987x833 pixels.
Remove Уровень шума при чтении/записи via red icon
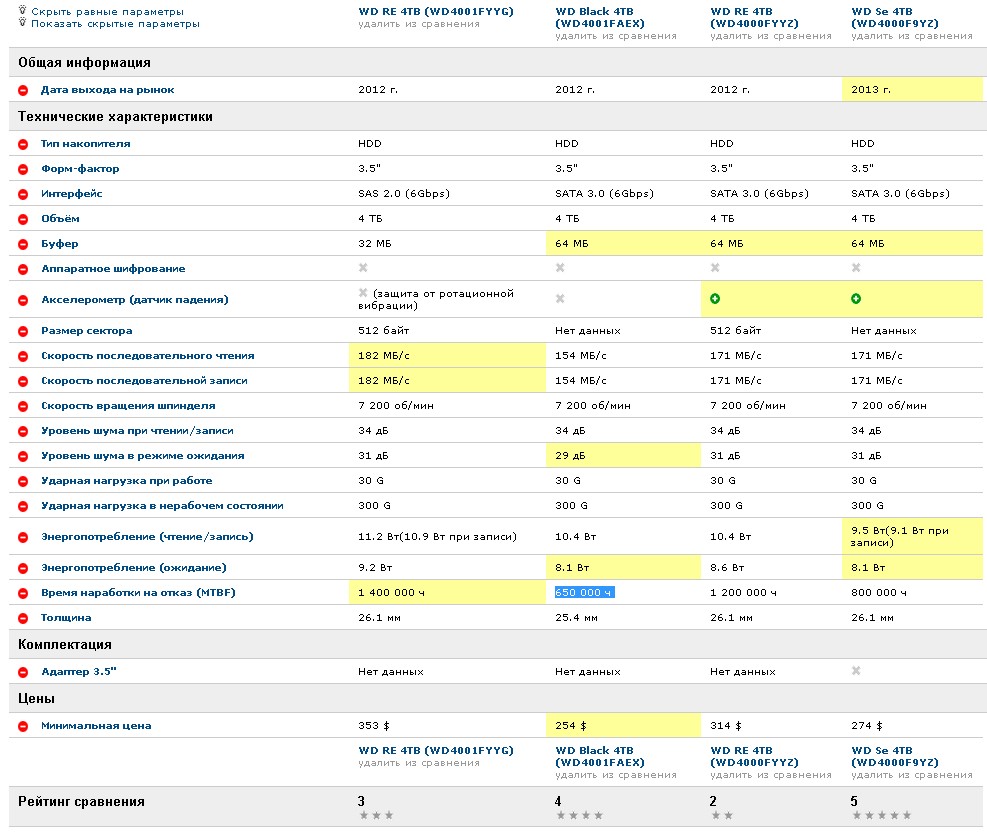pyautogui.click(x=23, y=431)
